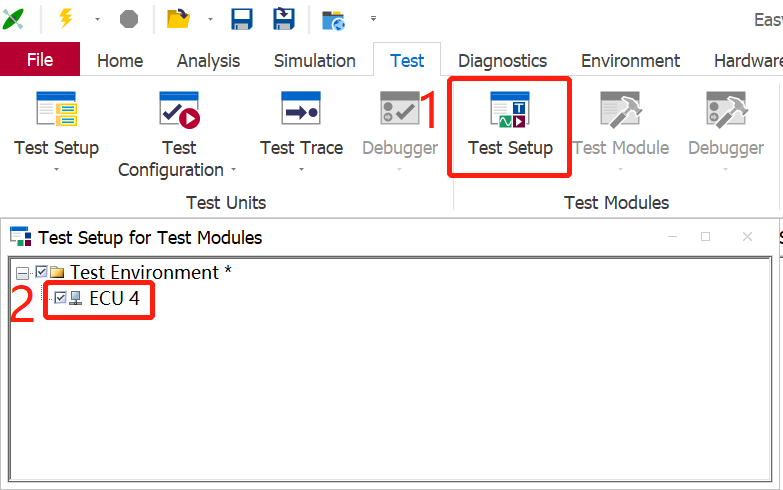This screenshot has height=490, width=783.
Task: Expand the dropdown arrow beside lightning icon
Action: 97,18
